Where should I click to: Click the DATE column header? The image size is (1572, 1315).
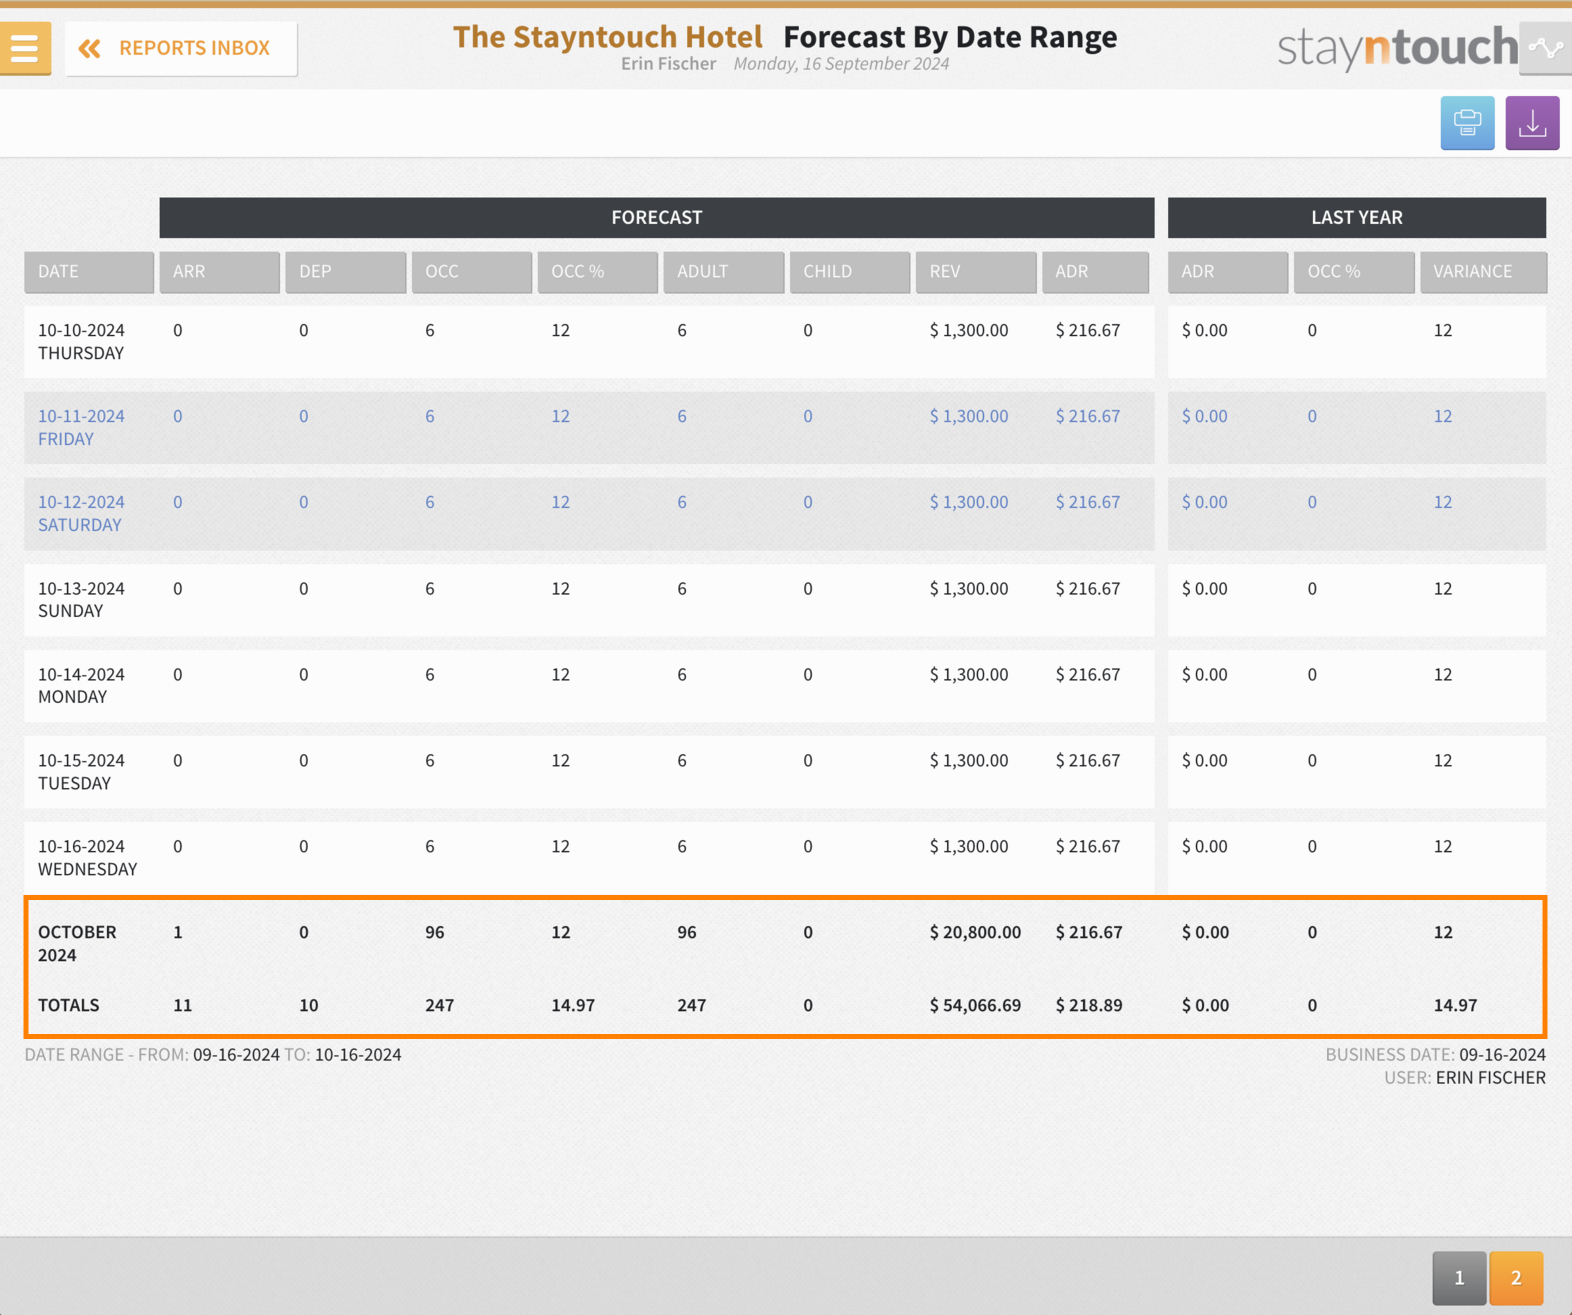point(89,272)
